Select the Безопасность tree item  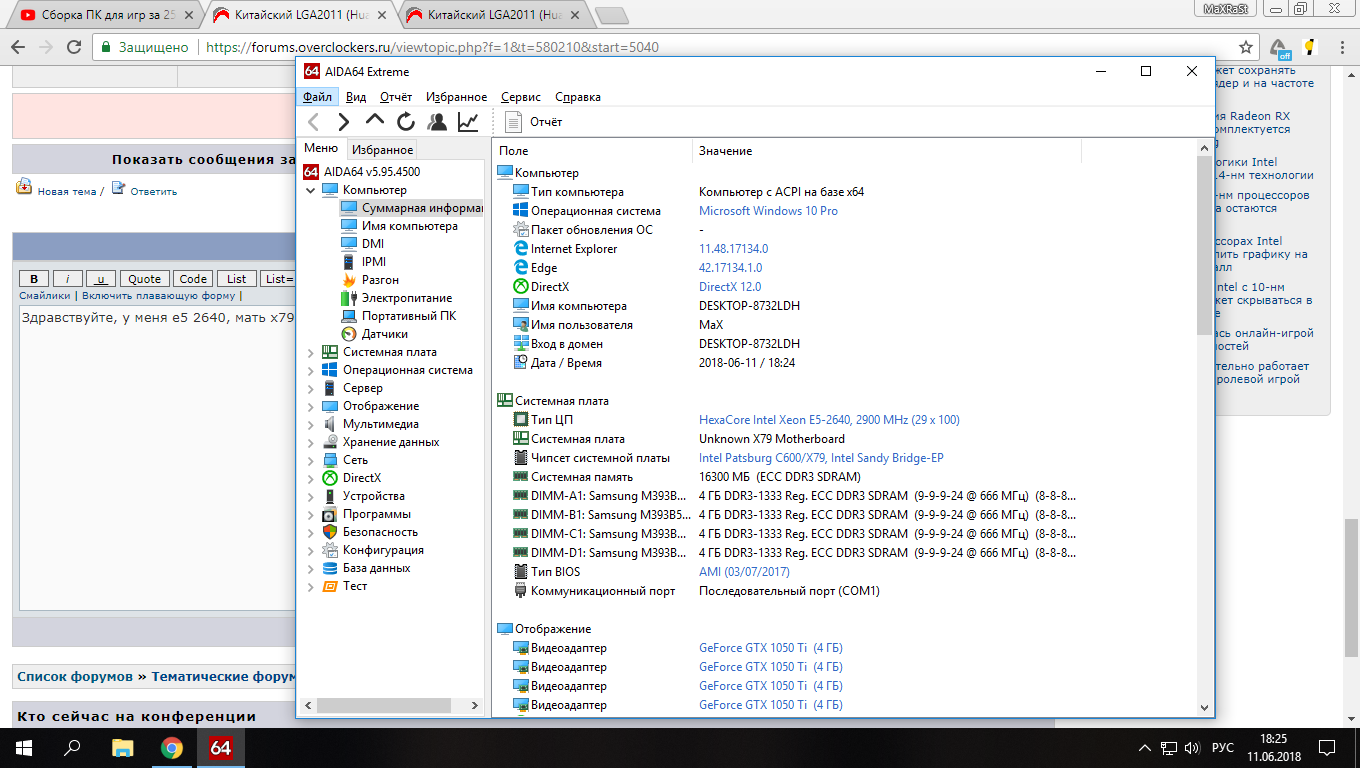click(x=370, y=532)
